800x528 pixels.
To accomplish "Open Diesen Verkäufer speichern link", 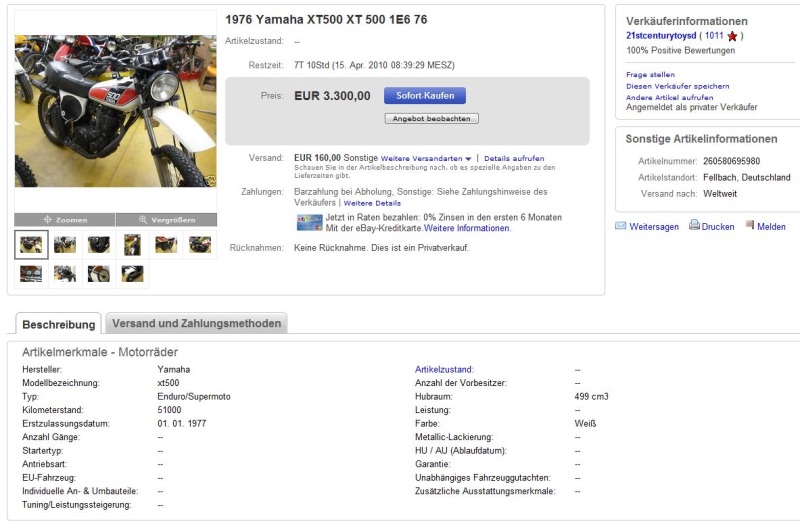I will tap(677, 86).
